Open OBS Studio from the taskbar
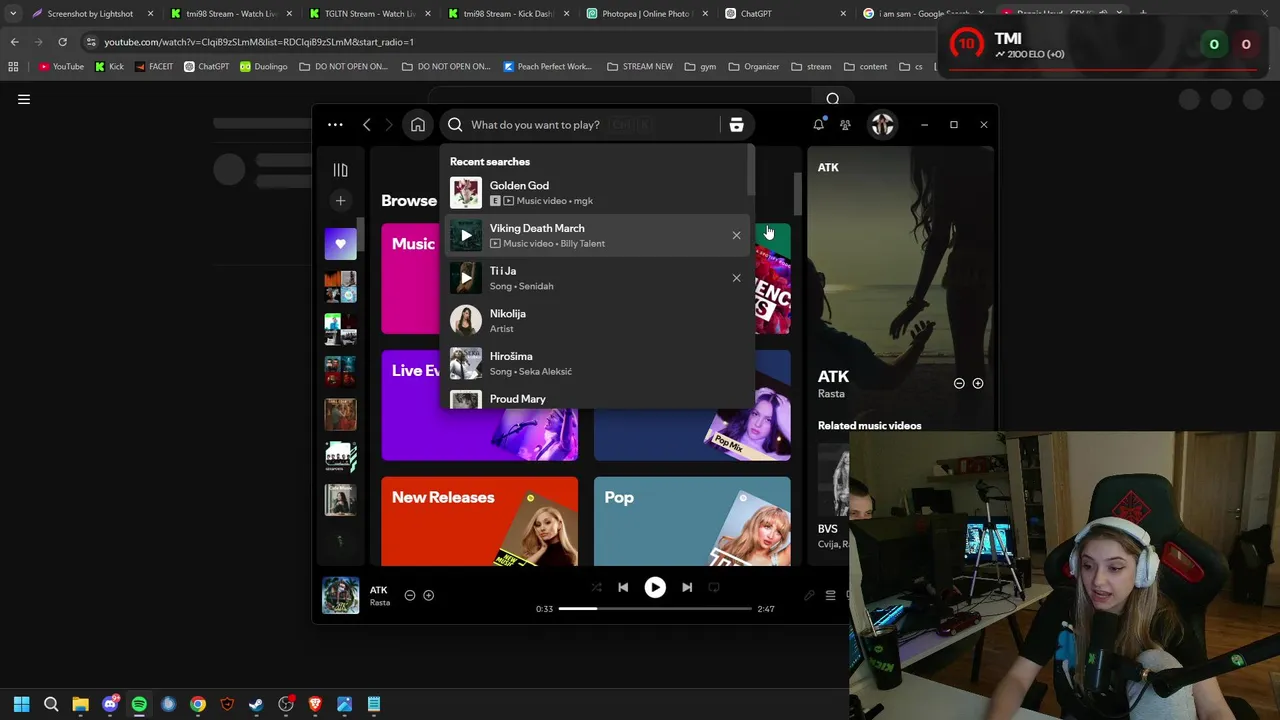1280x720 pixels. click(x=286, y=704)
